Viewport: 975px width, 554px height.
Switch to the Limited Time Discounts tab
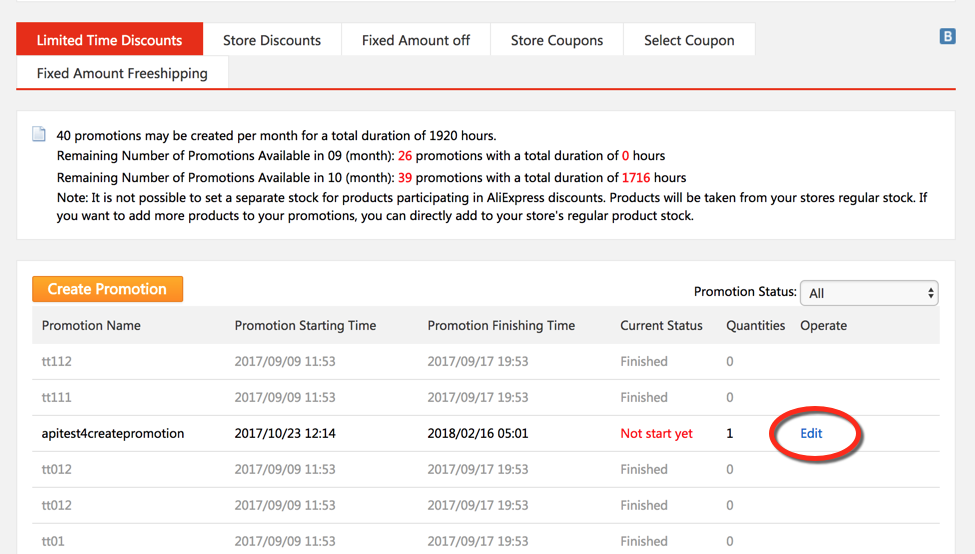(x=109, y=41)
